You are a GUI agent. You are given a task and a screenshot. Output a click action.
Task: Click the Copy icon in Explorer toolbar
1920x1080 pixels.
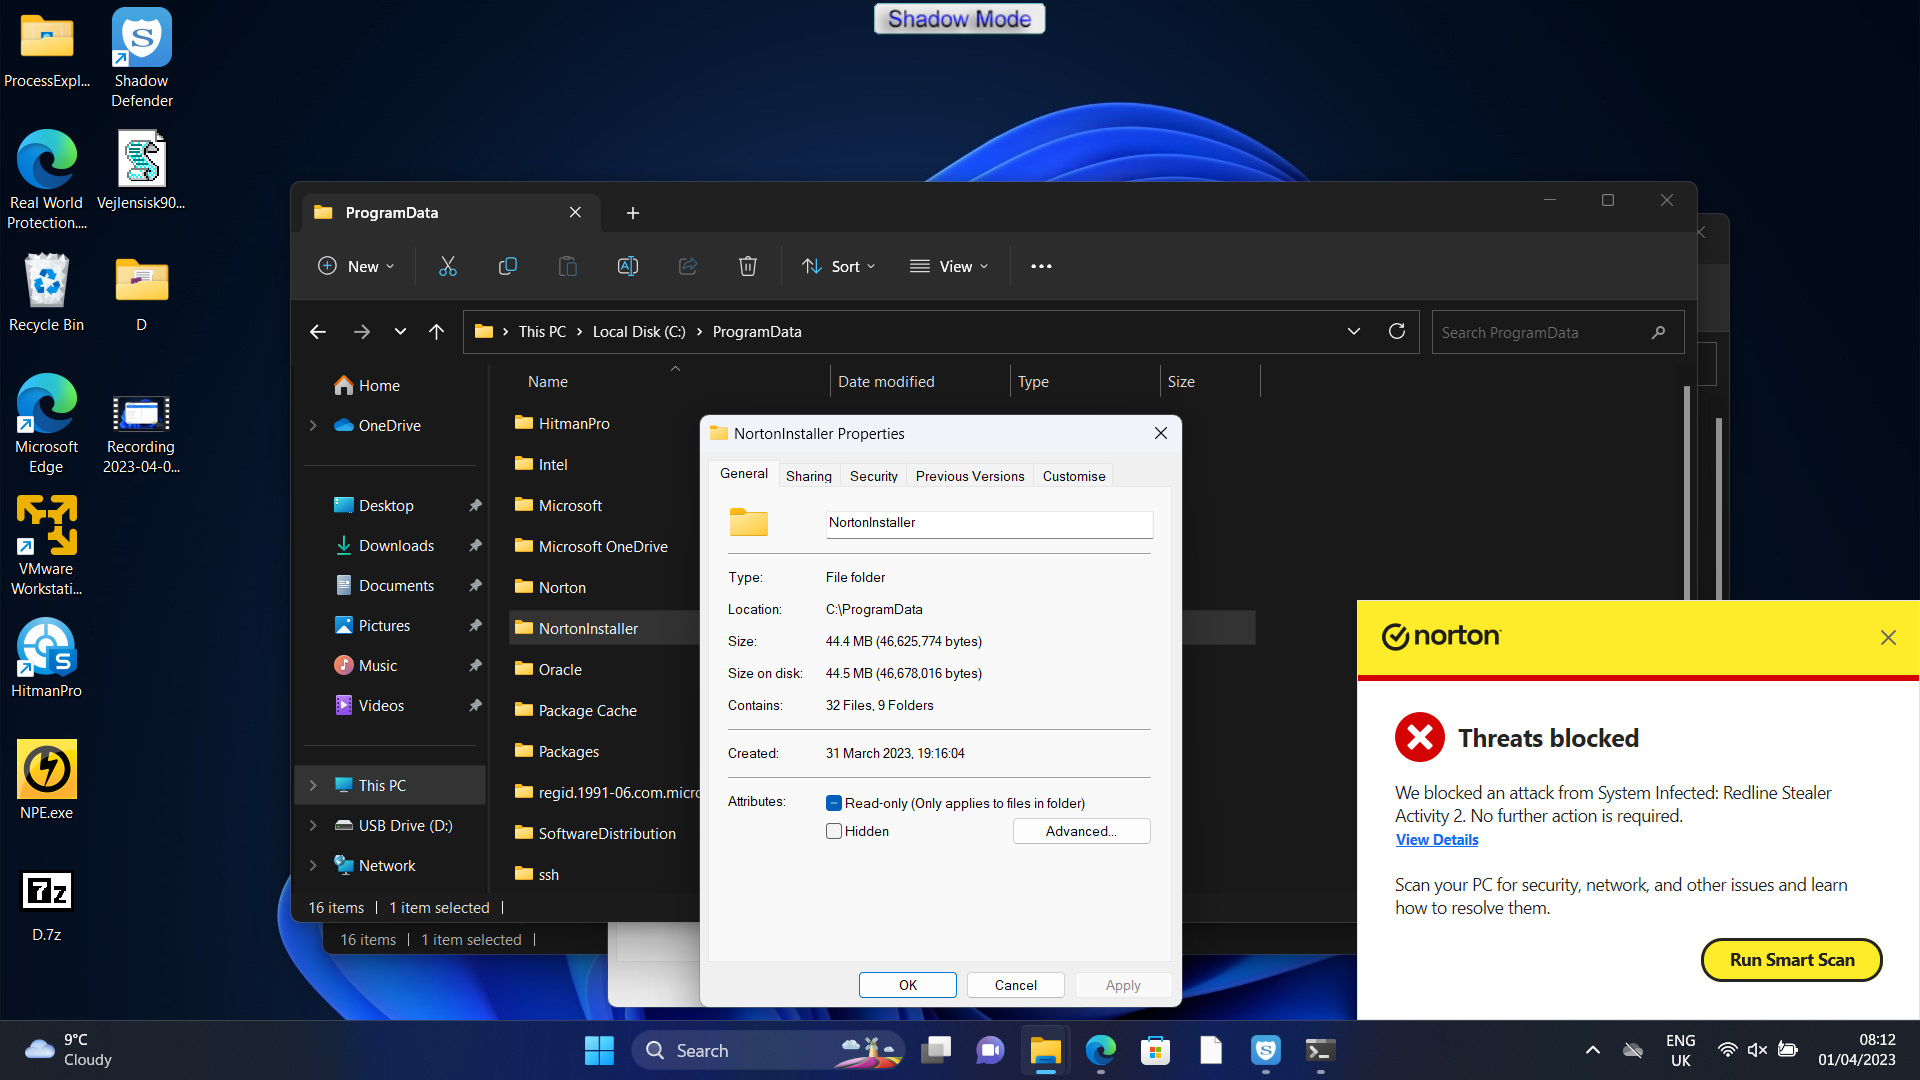[x=507, y=266]
